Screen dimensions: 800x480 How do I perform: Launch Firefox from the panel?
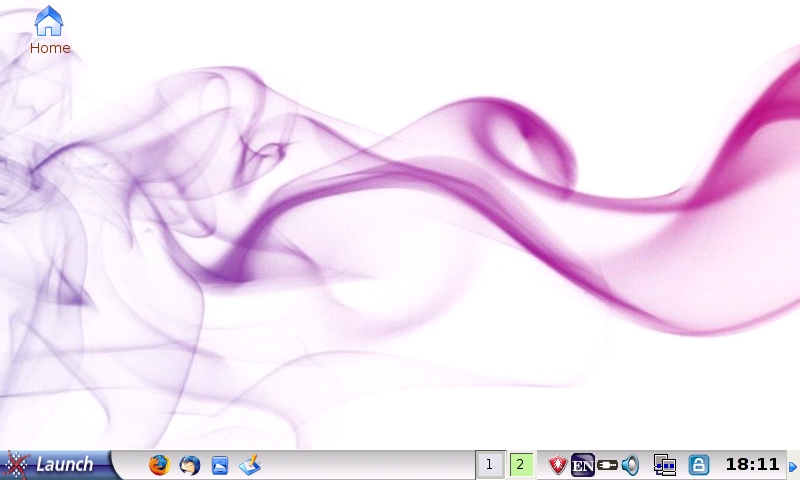159,465
